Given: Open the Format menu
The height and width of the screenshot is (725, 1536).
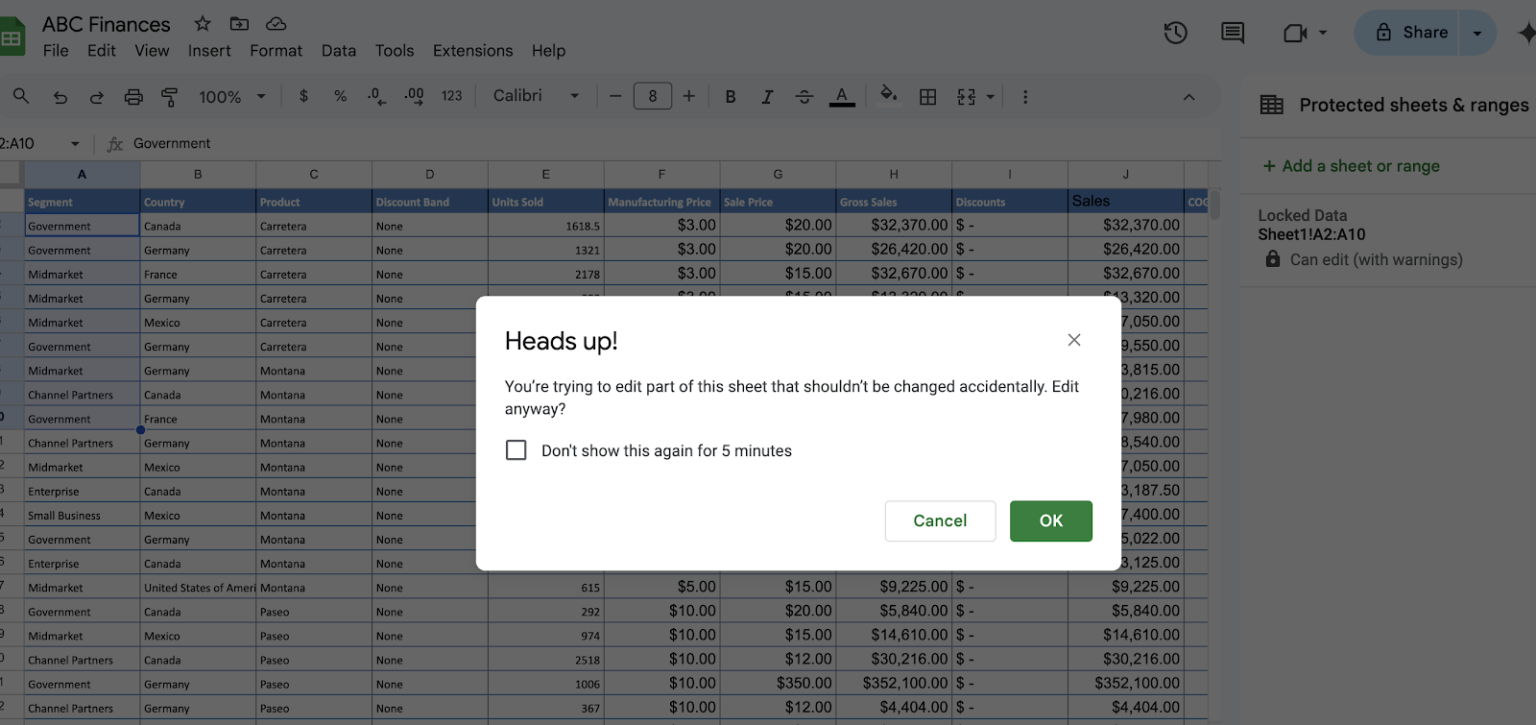Looking at the screenshot, I should click(x=276, y=50).
